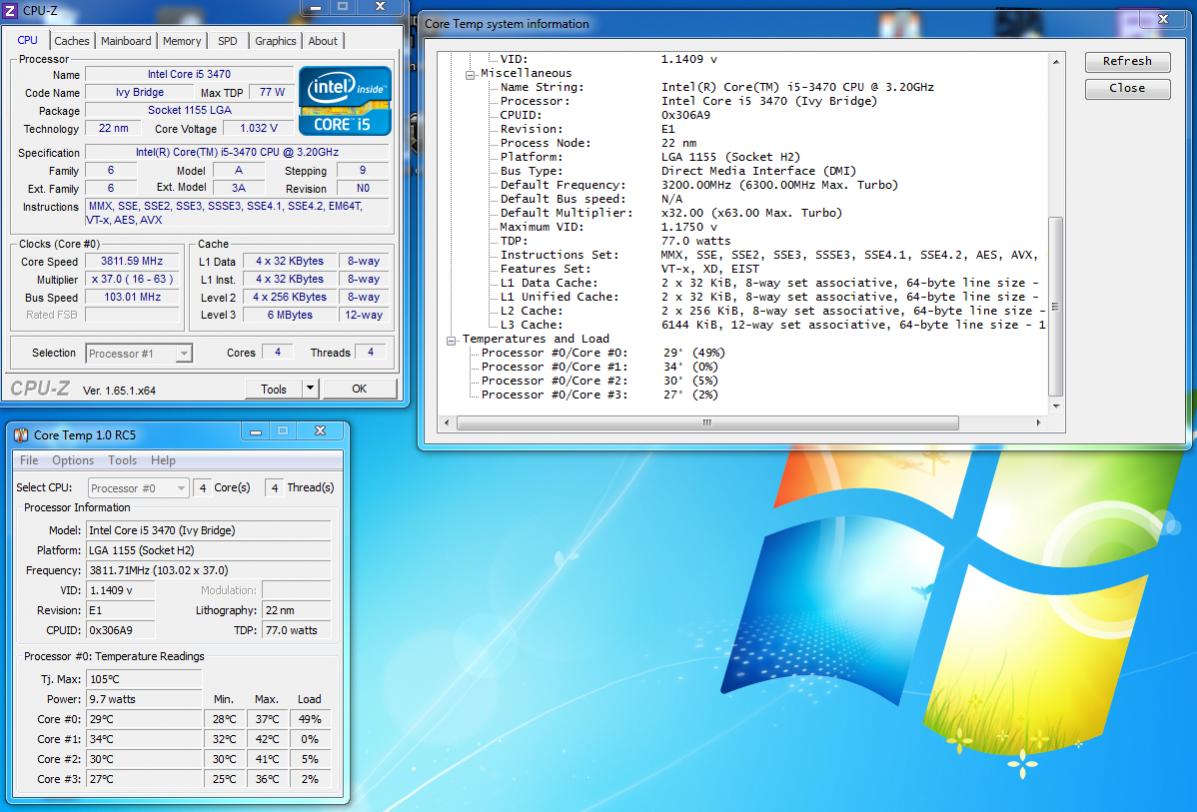Open the SPD tab

pyautogui.click(x=227, y=41)
